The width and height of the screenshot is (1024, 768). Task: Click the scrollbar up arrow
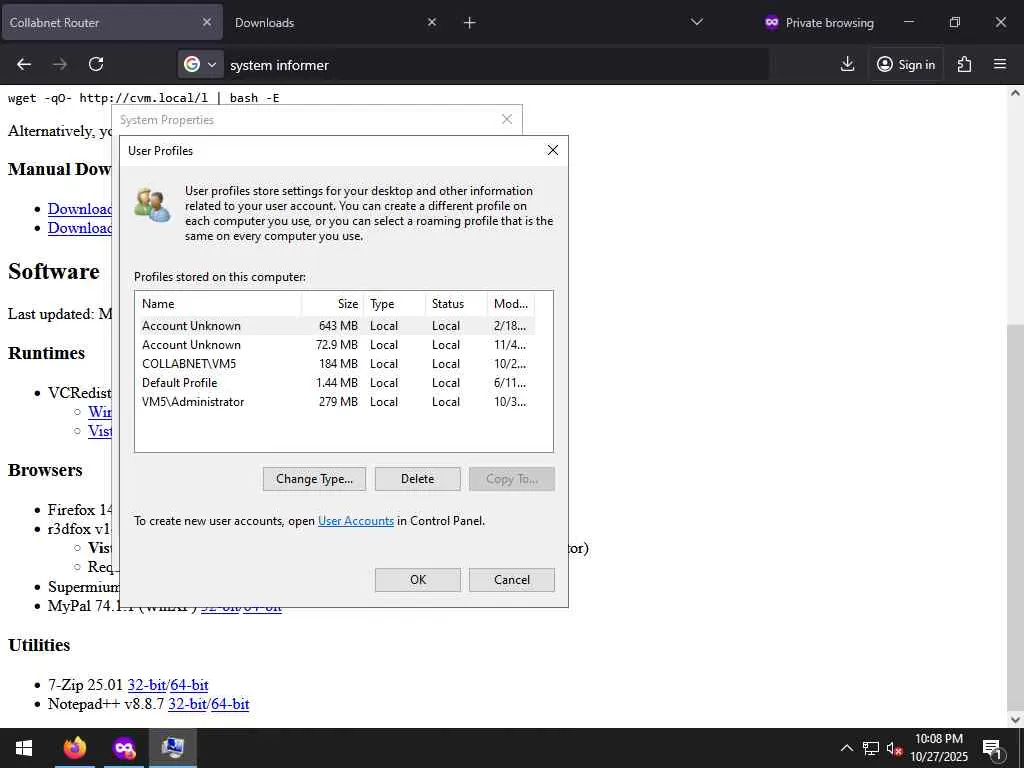point(1015,93)
